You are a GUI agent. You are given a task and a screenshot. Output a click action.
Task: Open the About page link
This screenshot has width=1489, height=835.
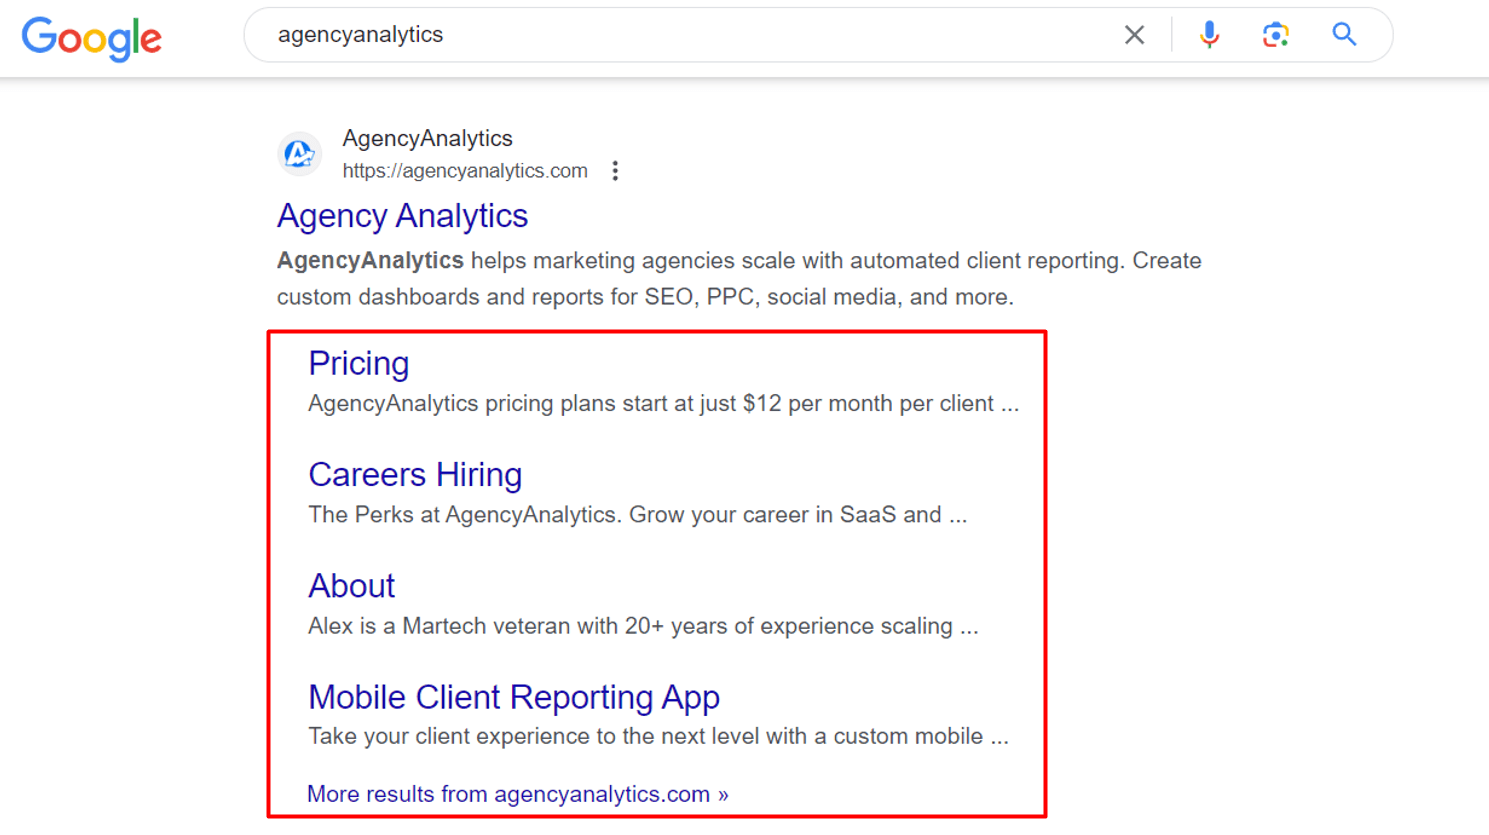(351, 586)
